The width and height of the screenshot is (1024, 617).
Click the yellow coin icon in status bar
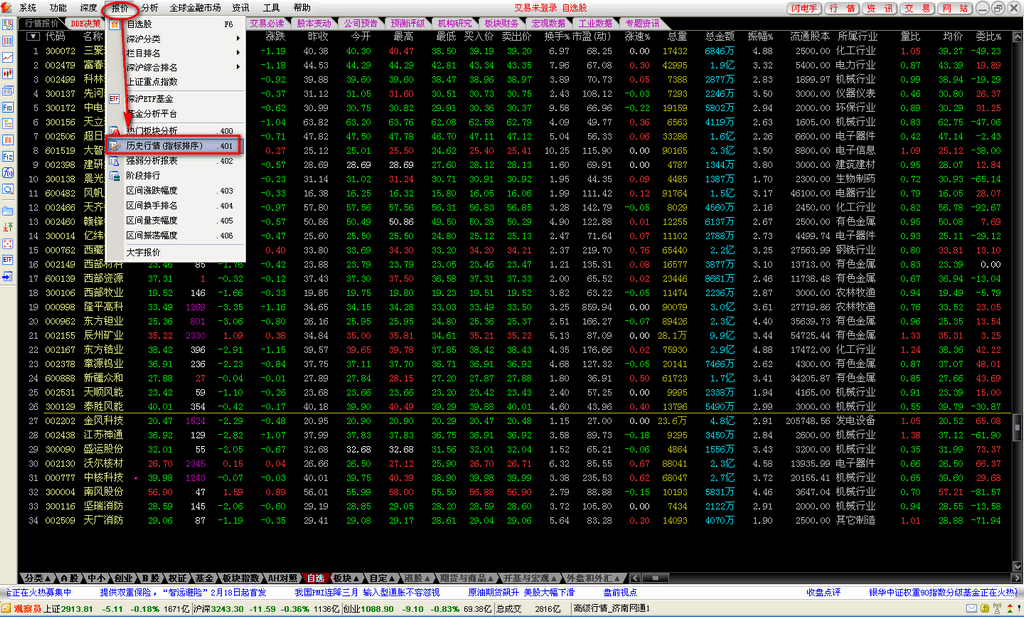click(x=984, y=609)
